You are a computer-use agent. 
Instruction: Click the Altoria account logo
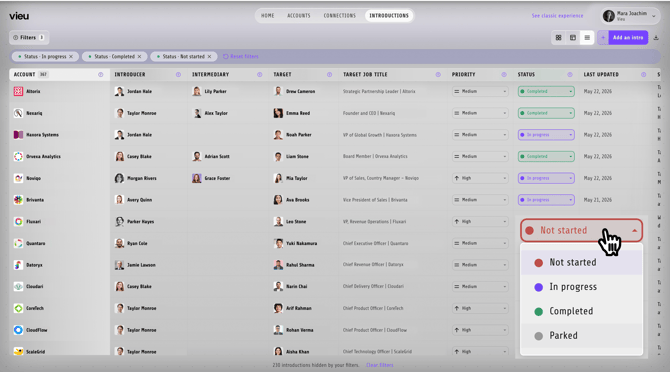pyautogui.click(x=18, y=91)
